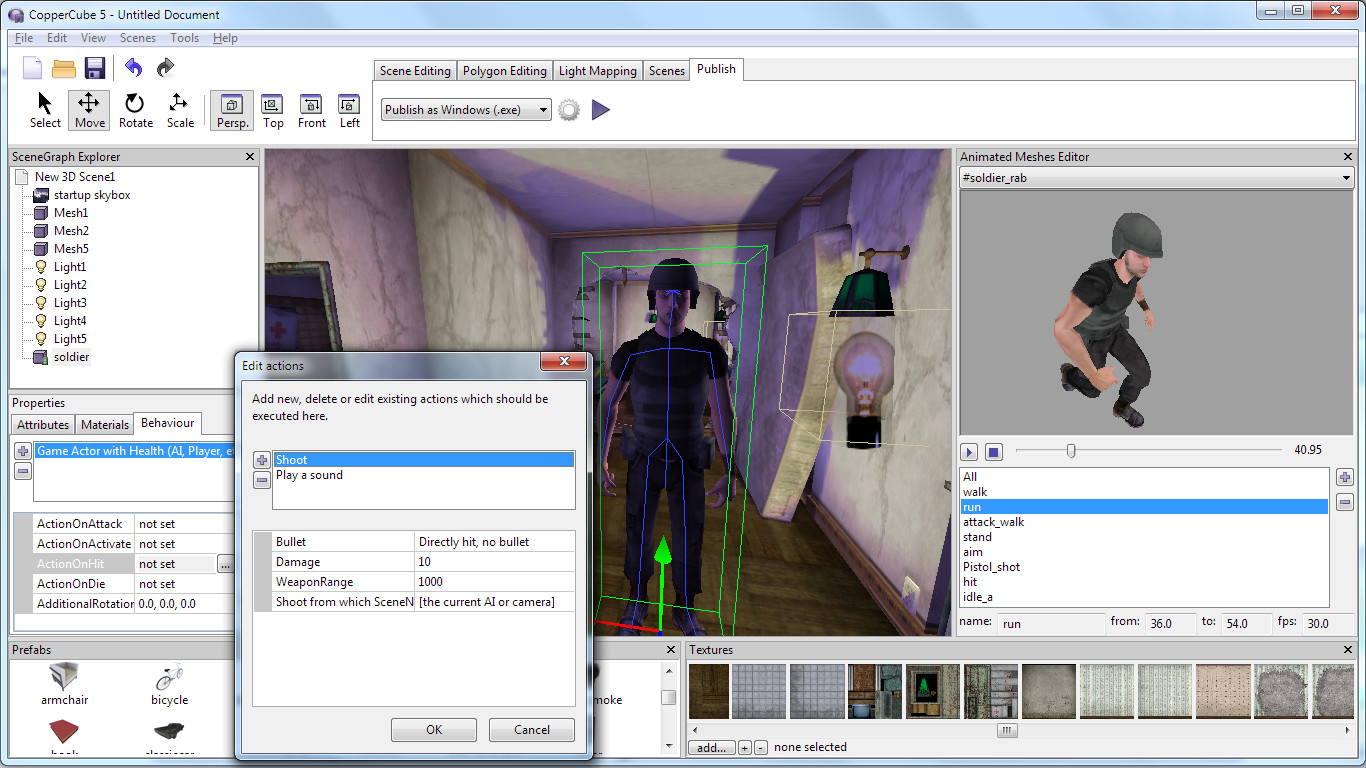Switch to the Front view
This screenshot has height=768, width=1366.
(311, 110)
